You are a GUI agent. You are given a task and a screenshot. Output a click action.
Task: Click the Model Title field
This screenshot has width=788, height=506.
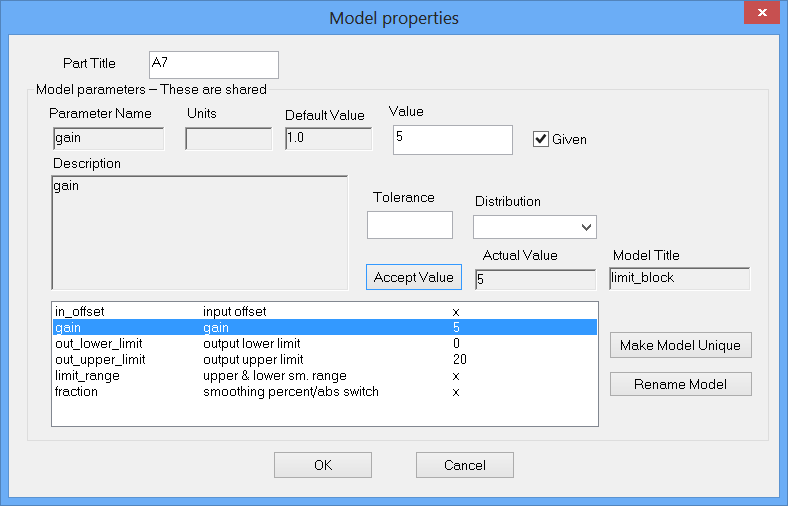679,279
